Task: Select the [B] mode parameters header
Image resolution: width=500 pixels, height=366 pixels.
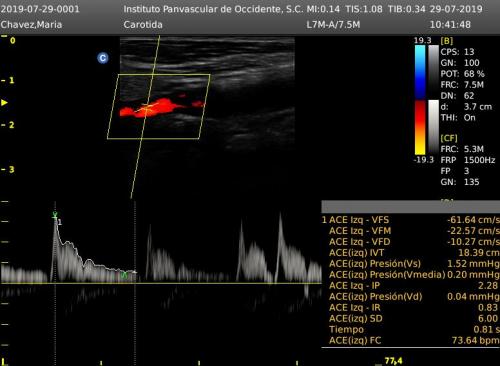Action: pos(447,41)
